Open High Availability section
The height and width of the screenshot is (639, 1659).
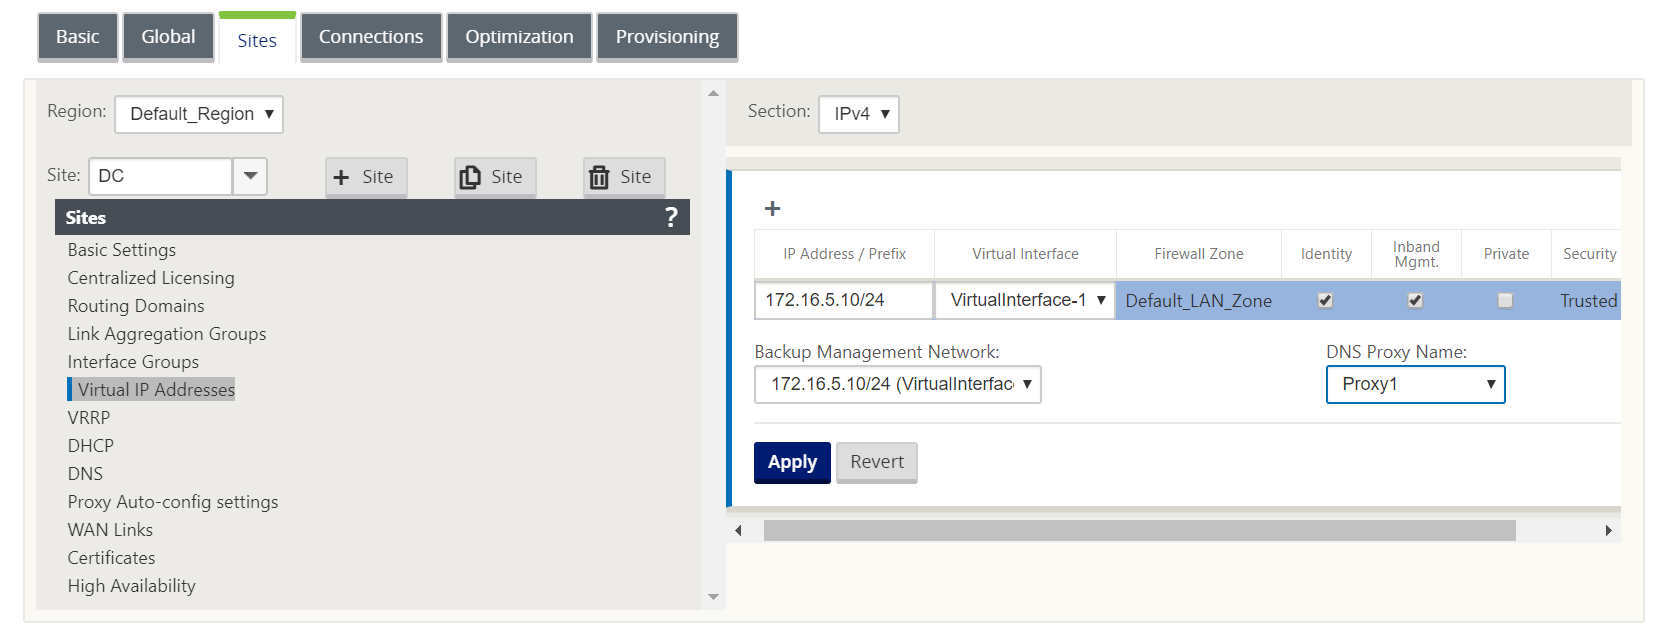pos(132,586)
